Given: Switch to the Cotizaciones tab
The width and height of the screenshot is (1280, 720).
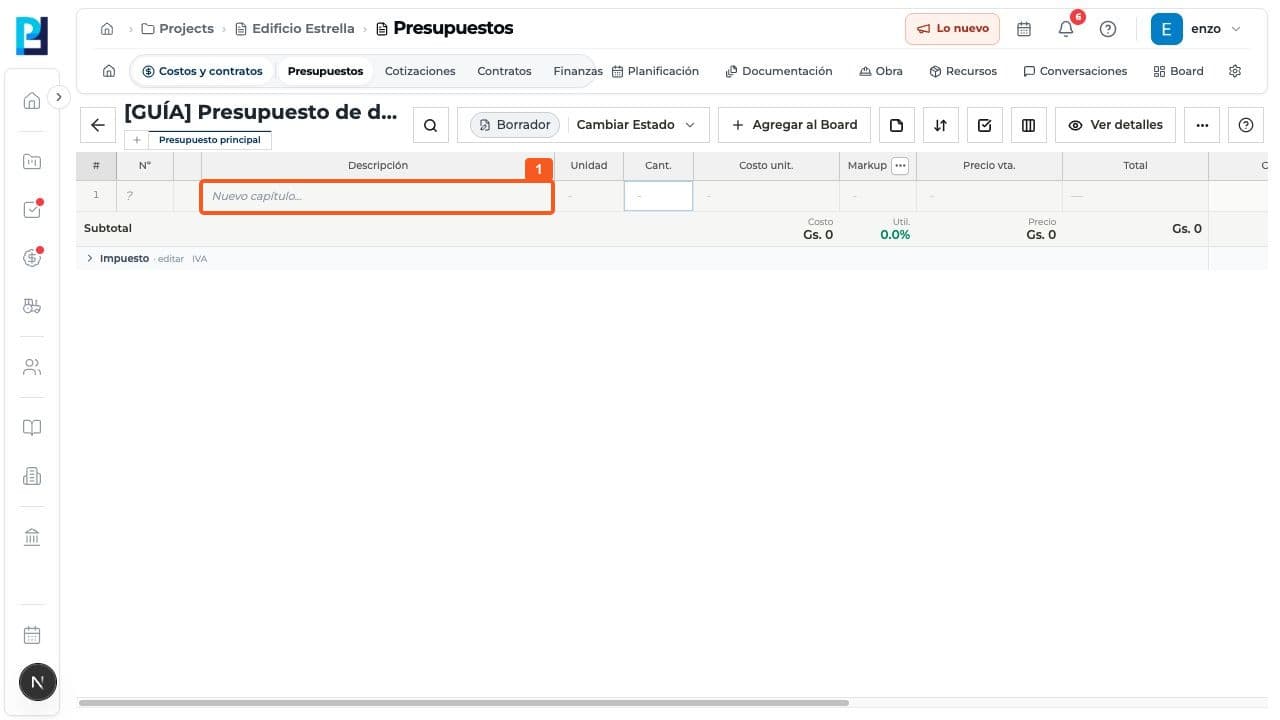Looking at the screenshot, I should click(x=420, y=71).
